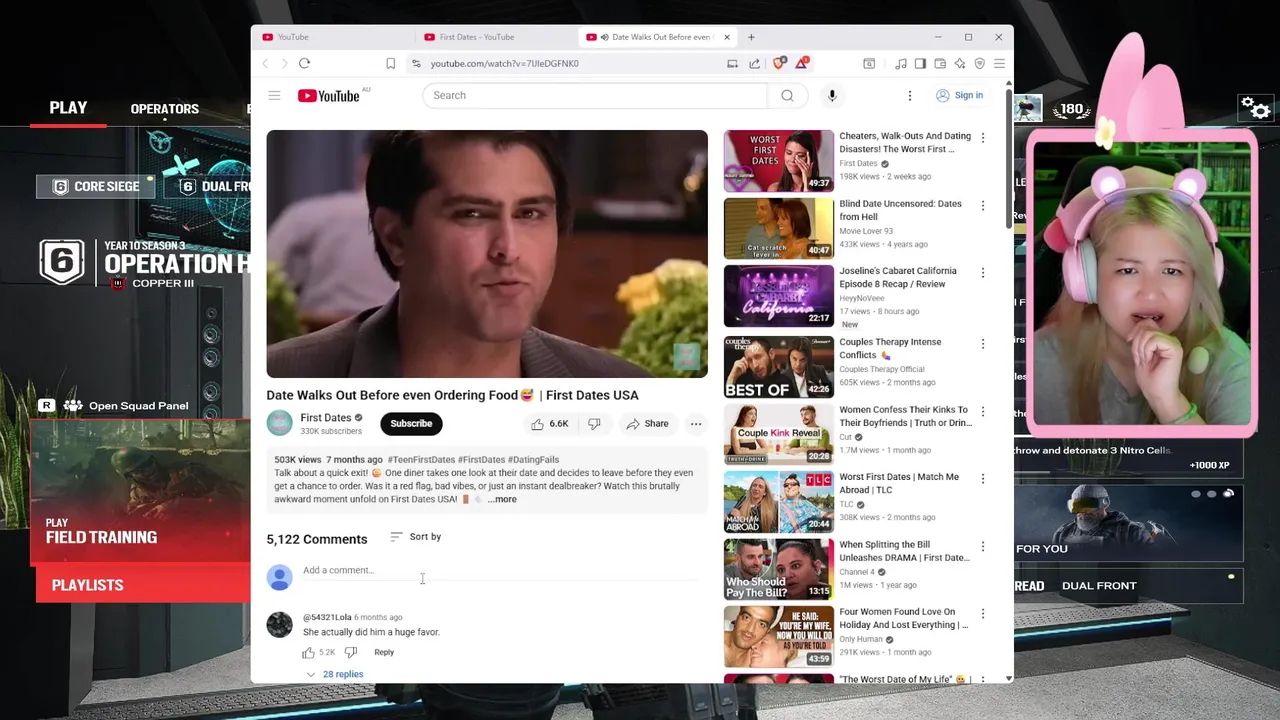
Task: Click the Brave Shields lion icon
Action: pyautogui.click(x=779, y=63)
